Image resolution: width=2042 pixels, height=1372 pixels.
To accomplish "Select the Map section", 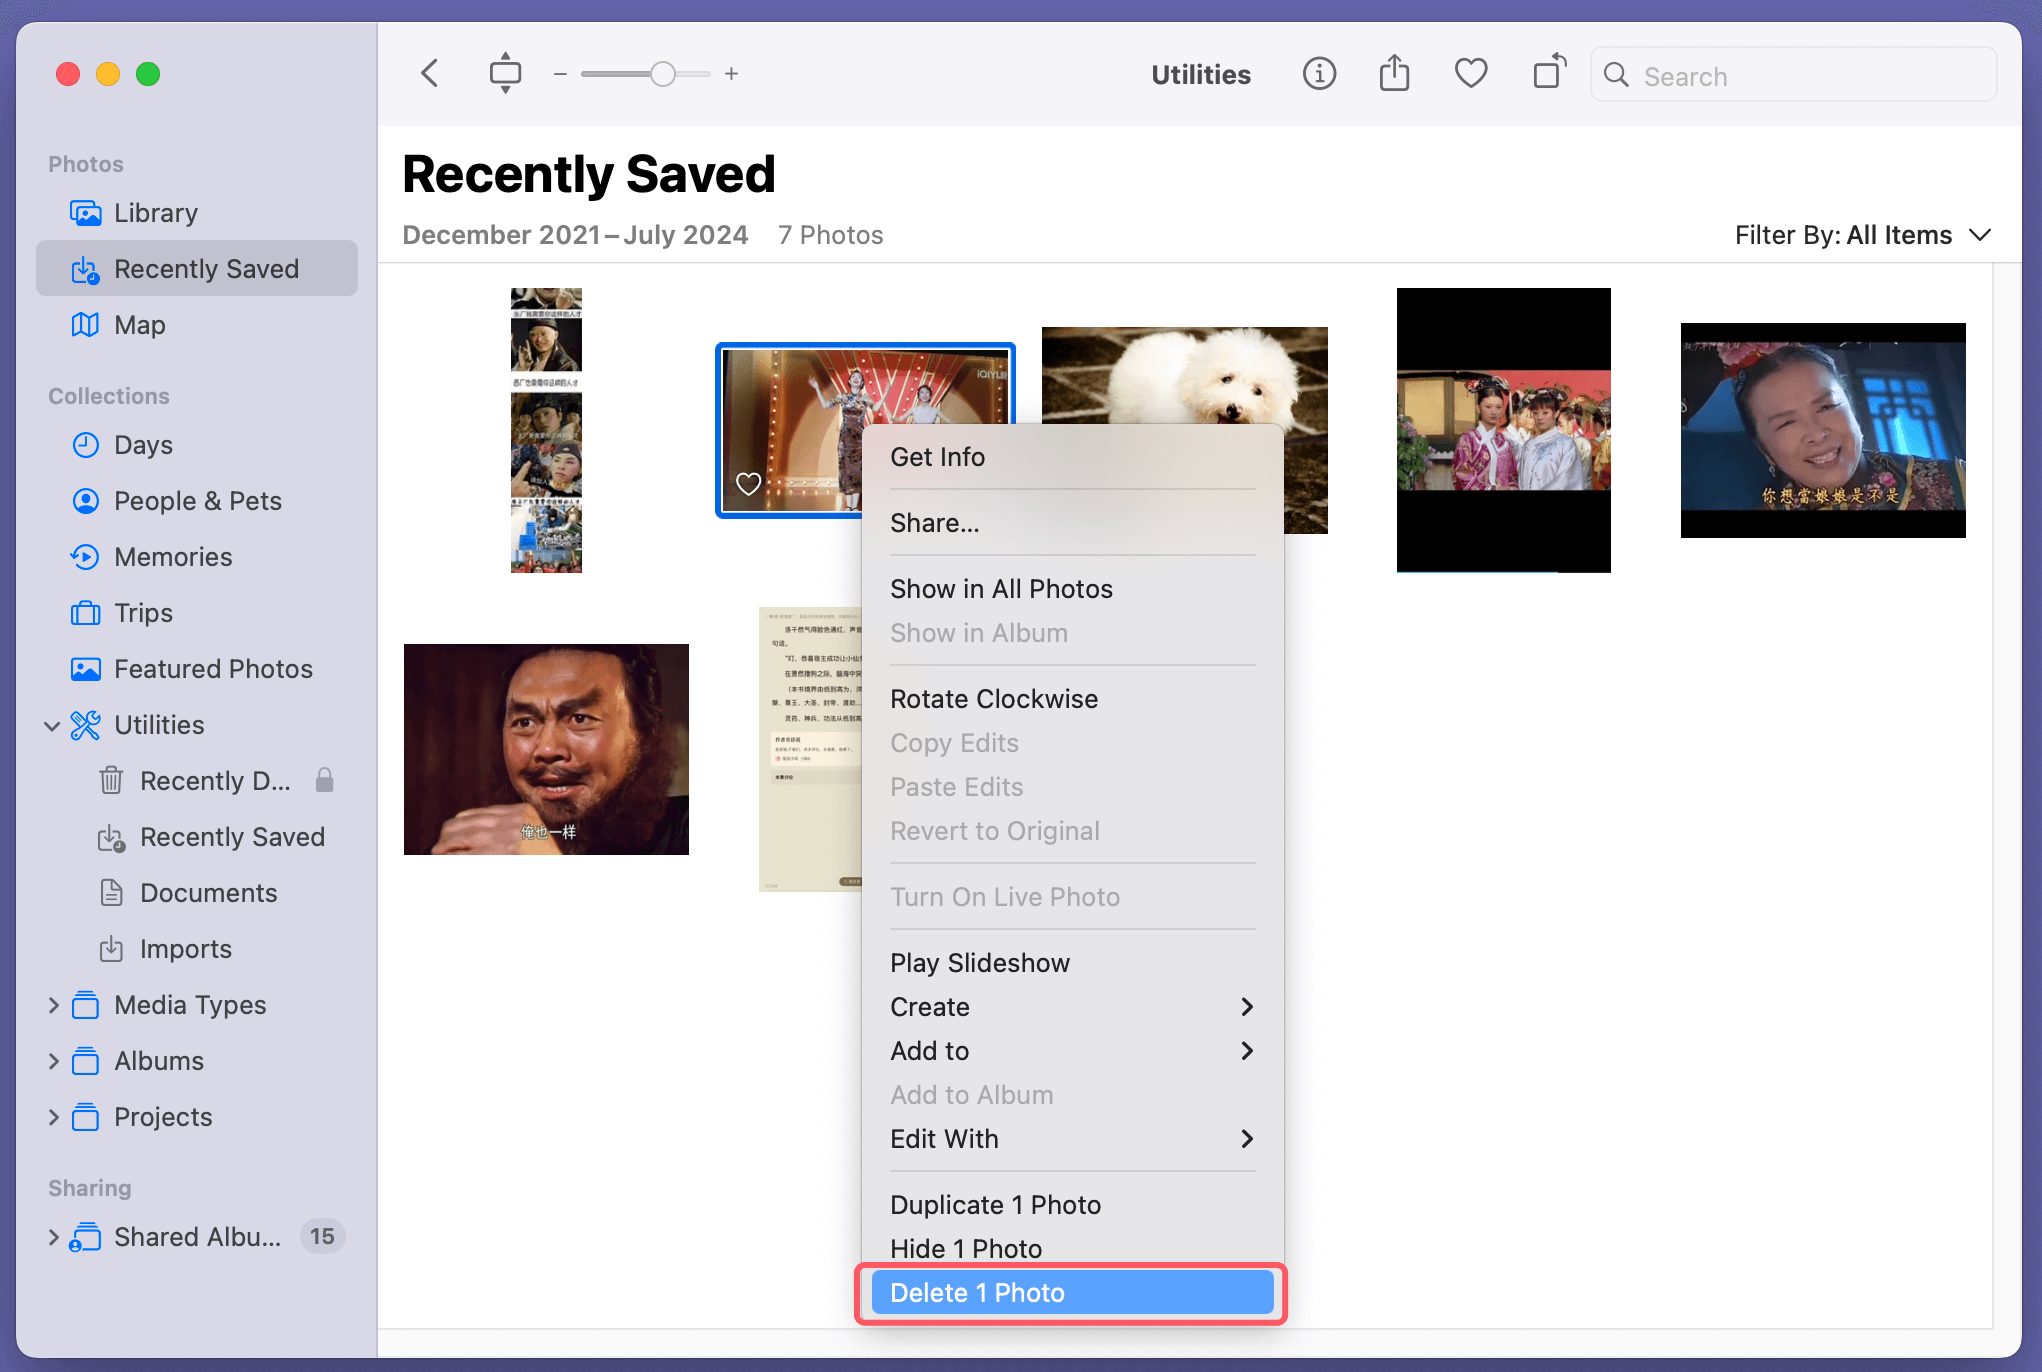I will click(x=140, y=324).
